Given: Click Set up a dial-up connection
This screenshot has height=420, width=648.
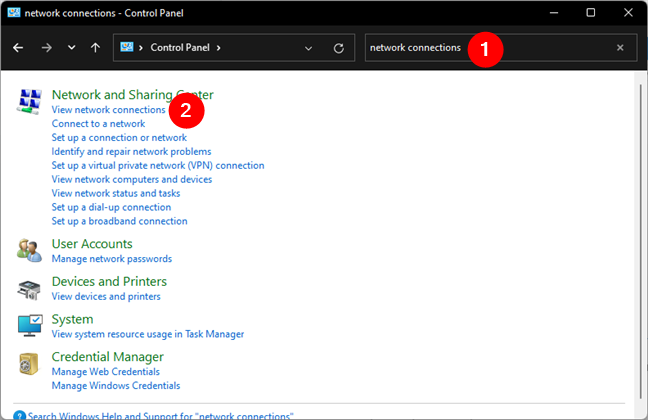Looking at the screenshot, I should [111, 207].
